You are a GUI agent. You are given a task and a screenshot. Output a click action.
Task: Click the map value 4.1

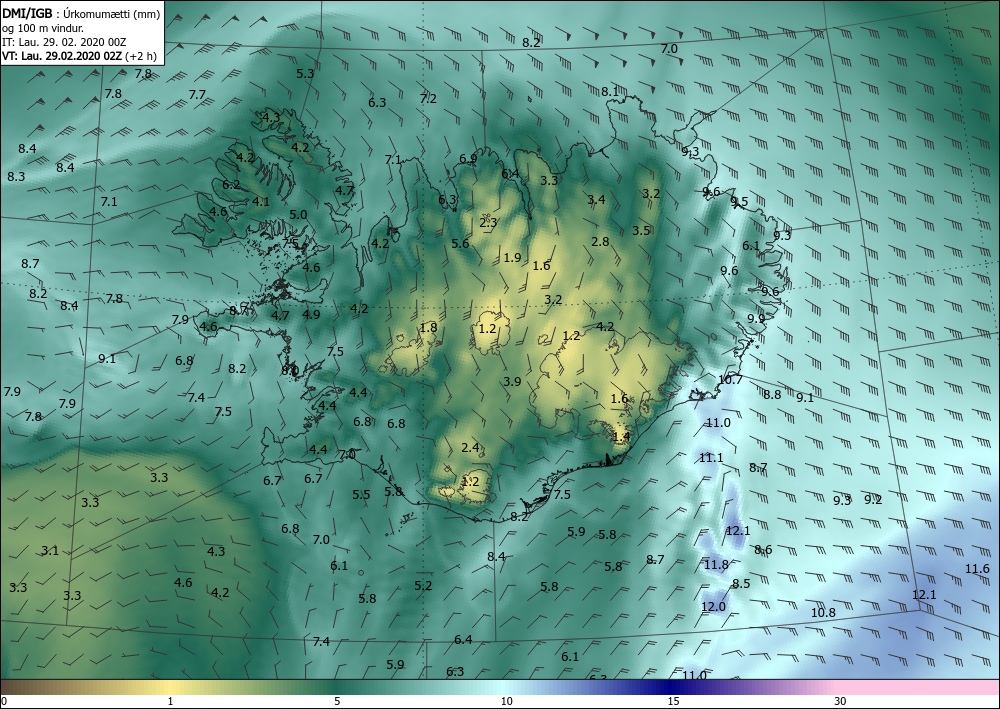[x=261, y=201]
